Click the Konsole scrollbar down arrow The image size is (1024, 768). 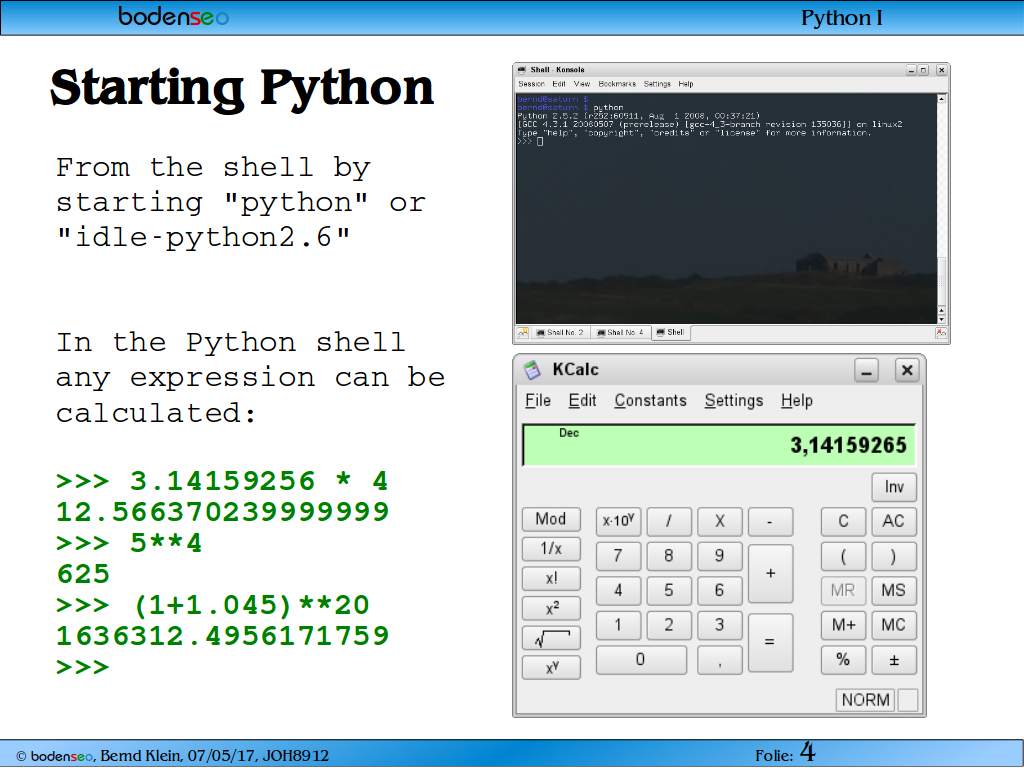tap(942, 319)
